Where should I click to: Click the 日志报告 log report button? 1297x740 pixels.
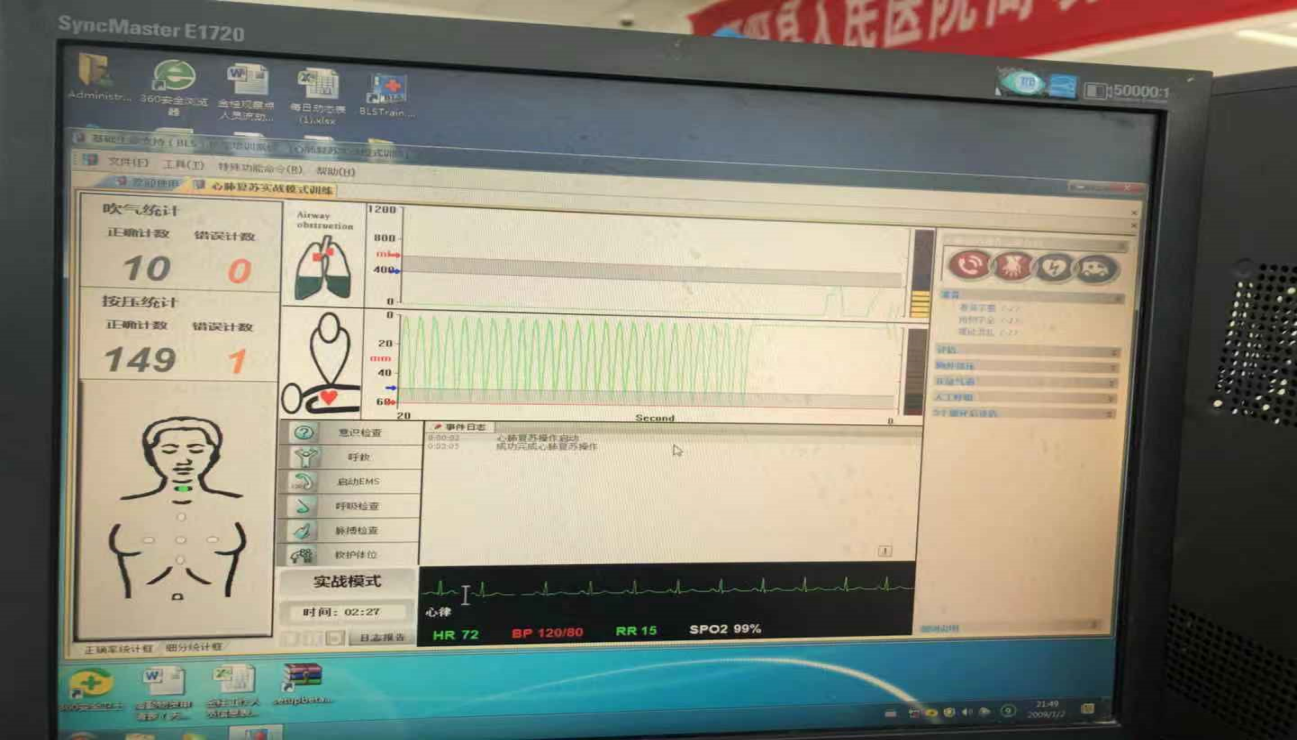(x=382, y=637)
